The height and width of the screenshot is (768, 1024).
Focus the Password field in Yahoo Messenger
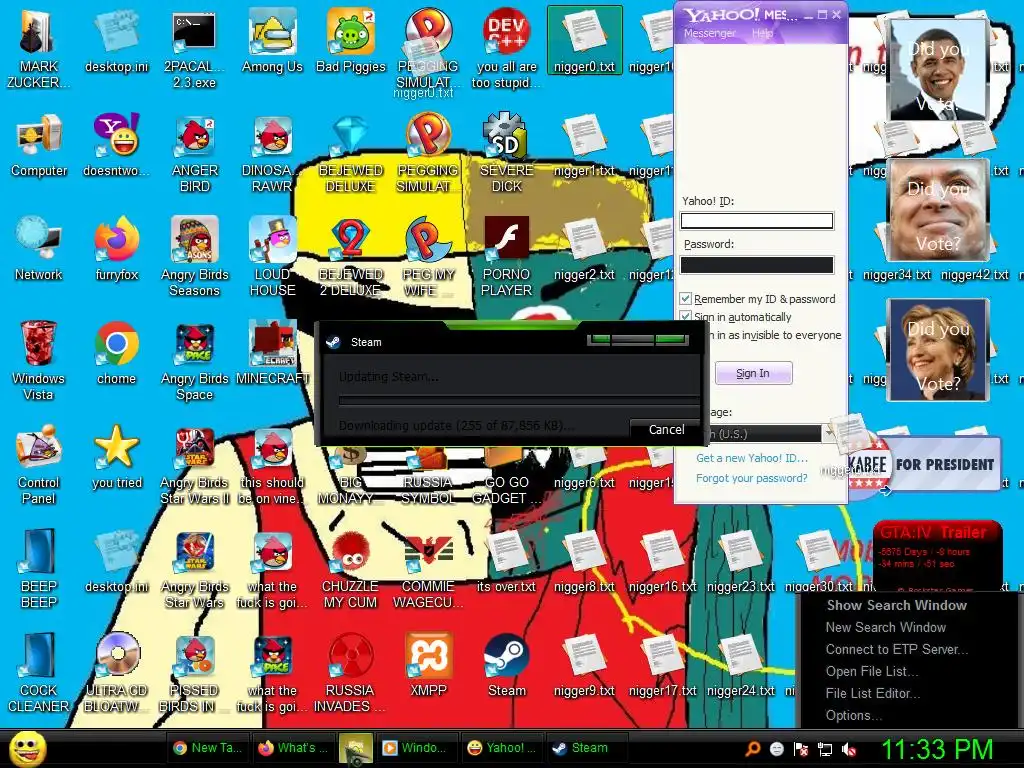(x=757, y=264)
